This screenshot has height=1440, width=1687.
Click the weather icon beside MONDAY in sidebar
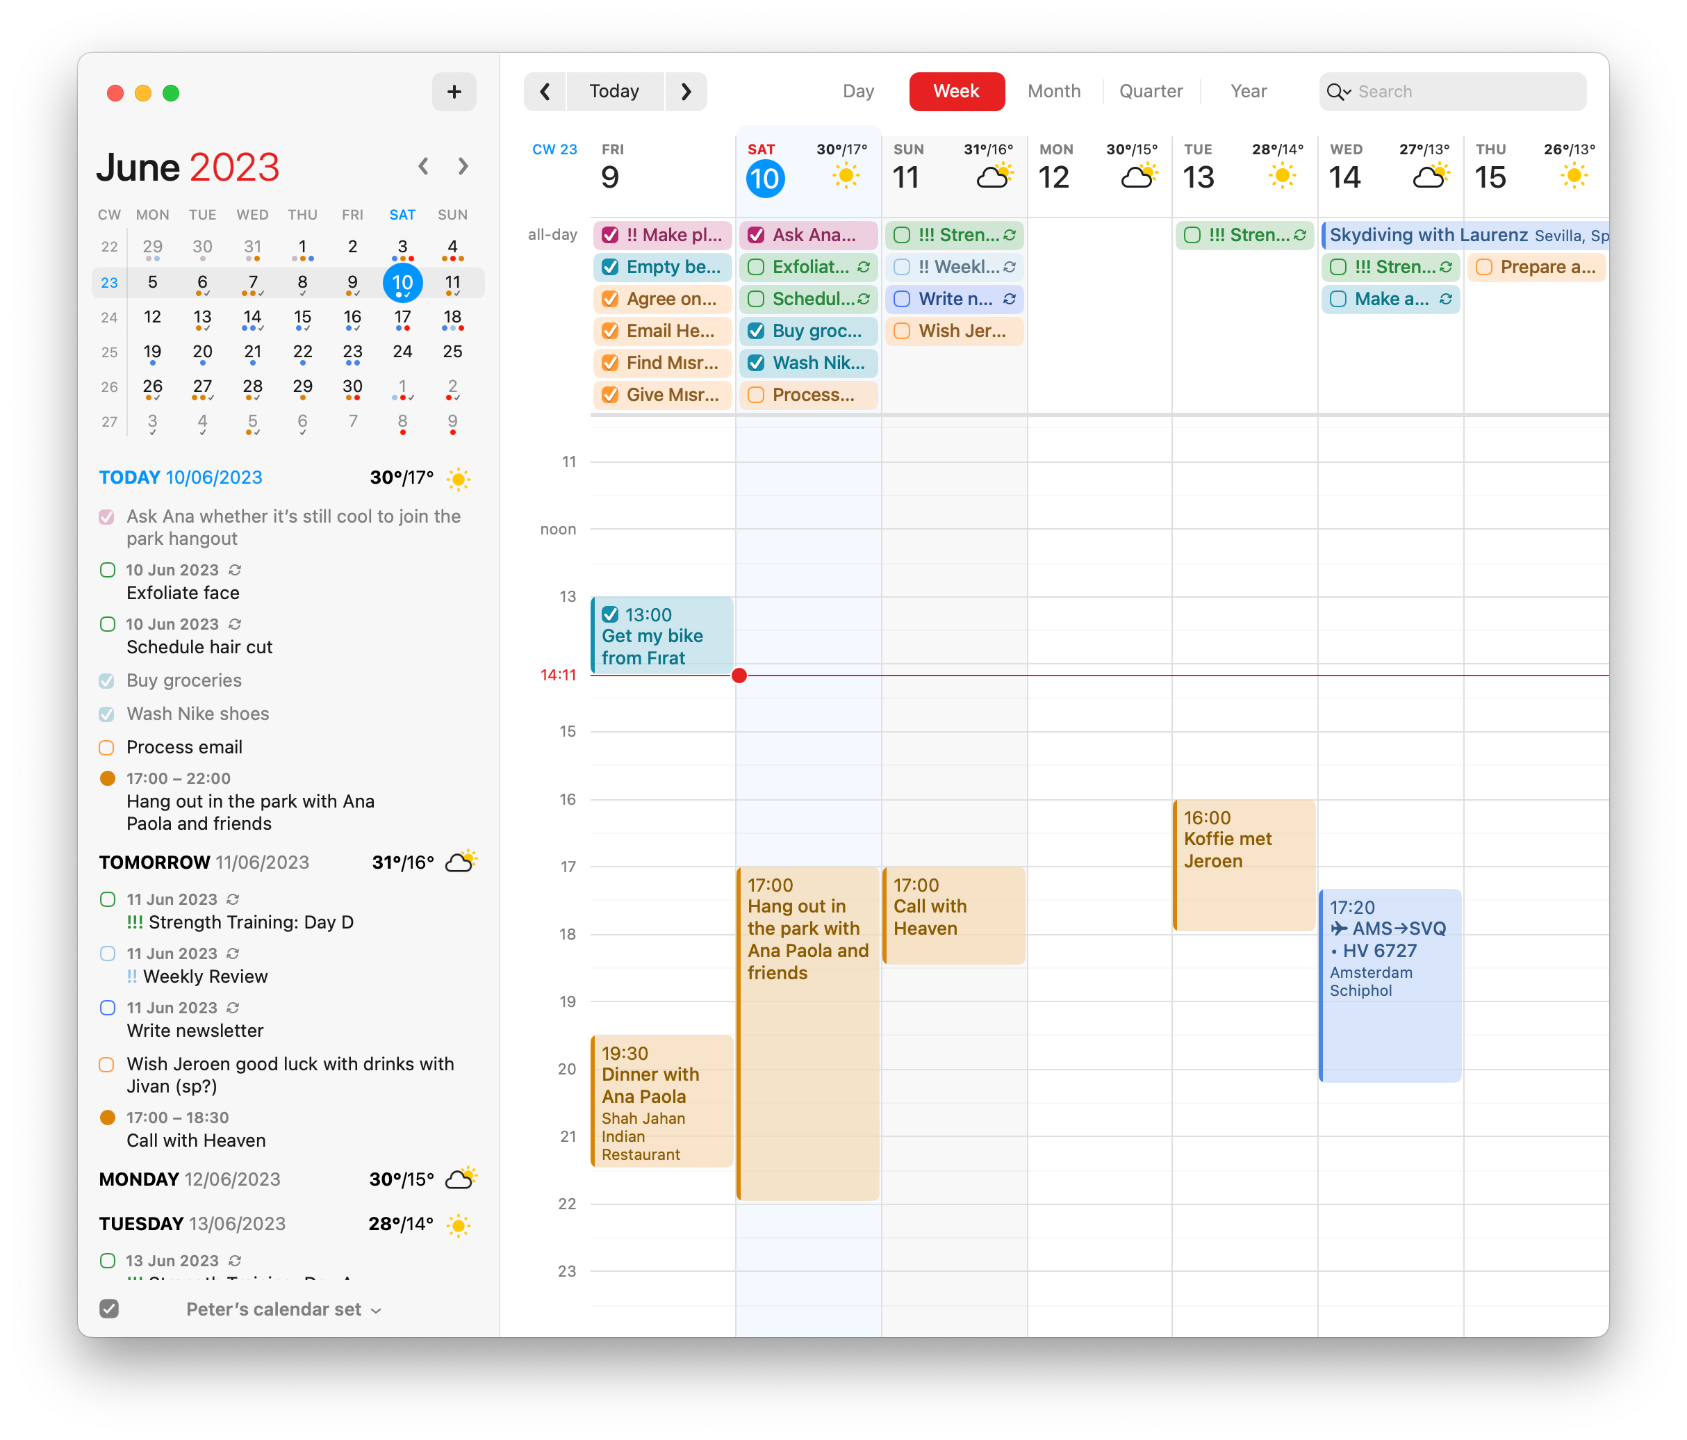460,1178
